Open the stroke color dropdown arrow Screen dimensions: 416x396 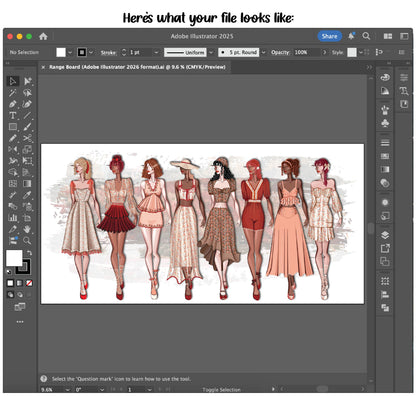pyautogui.click(x=91, y=52)
